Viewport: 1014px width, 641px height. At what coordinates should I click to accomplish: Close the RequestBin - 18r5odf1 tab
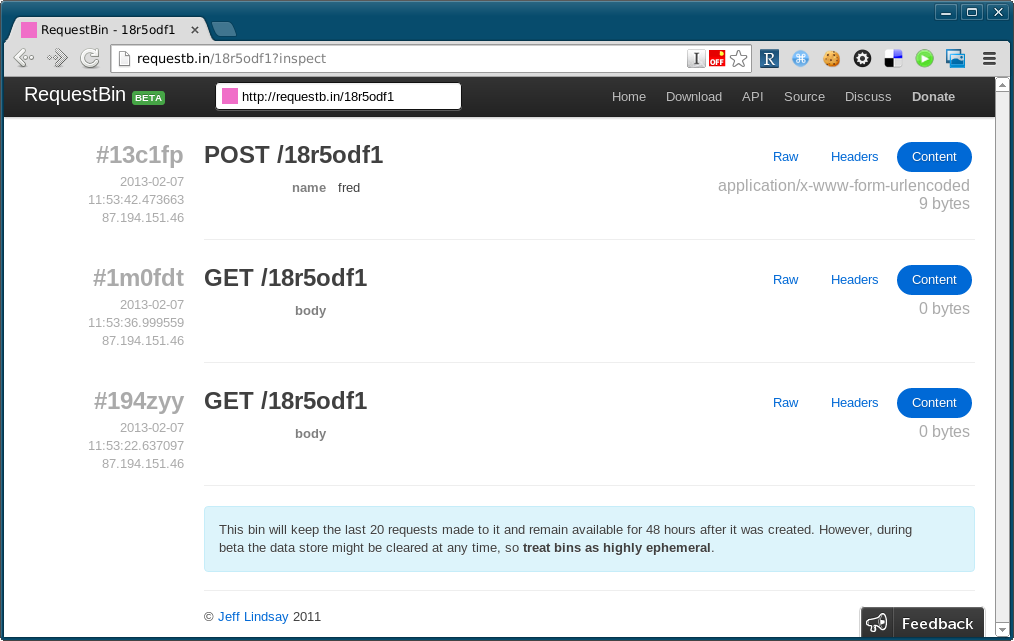point(195,30)
